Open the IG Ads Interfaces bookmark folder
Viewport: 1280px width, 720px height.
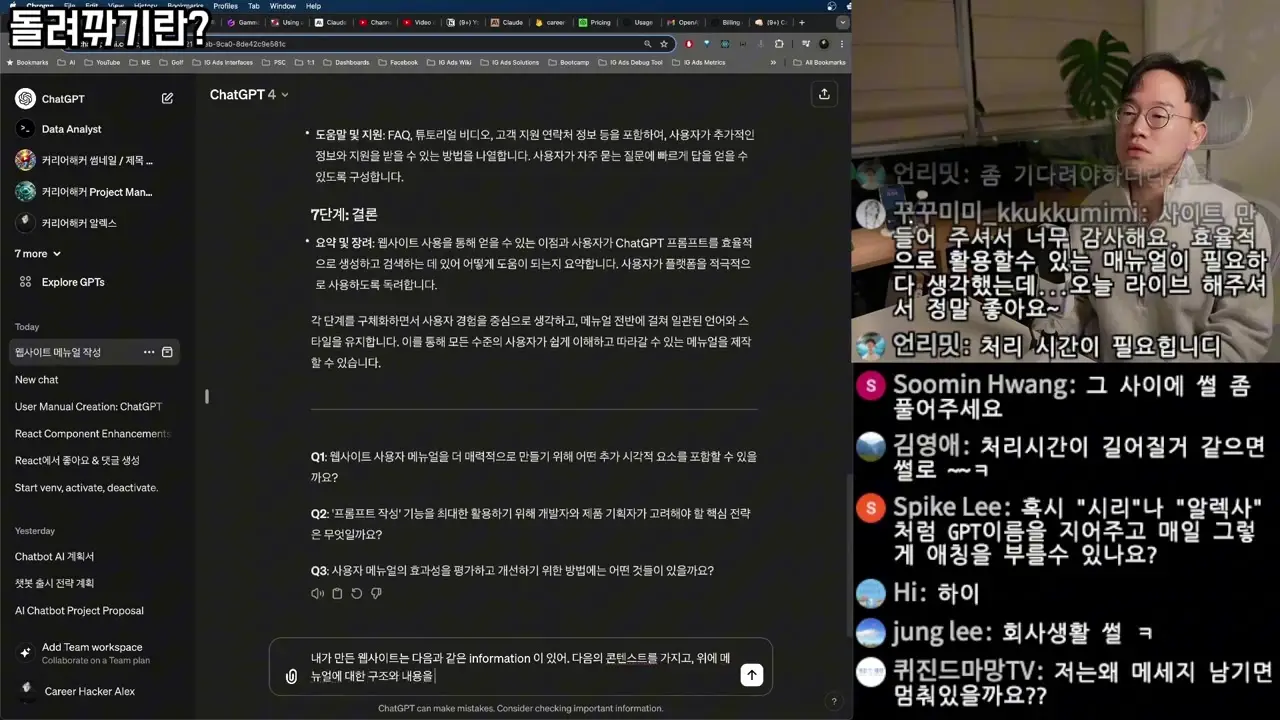coord(221,62)
